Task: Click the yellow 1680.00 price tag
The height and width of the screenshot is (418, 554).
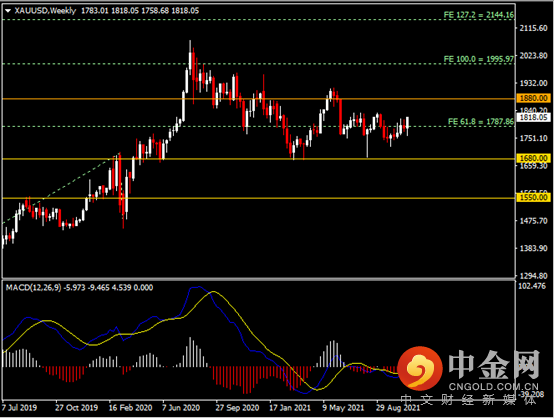Action: (534, 158)
